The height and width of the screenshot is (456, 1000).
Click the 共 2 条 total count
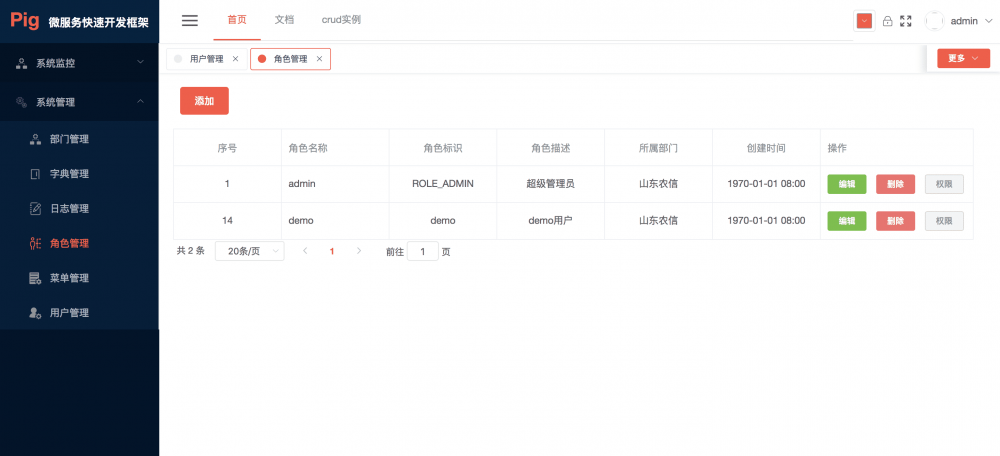coord(191,251)
